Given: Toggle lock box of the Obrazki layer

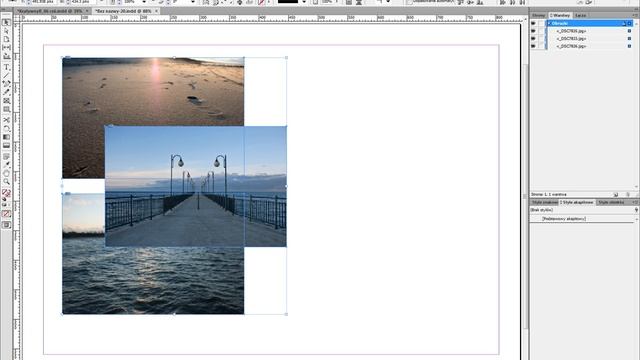Looking at the screenshot, I should [542, 24].
